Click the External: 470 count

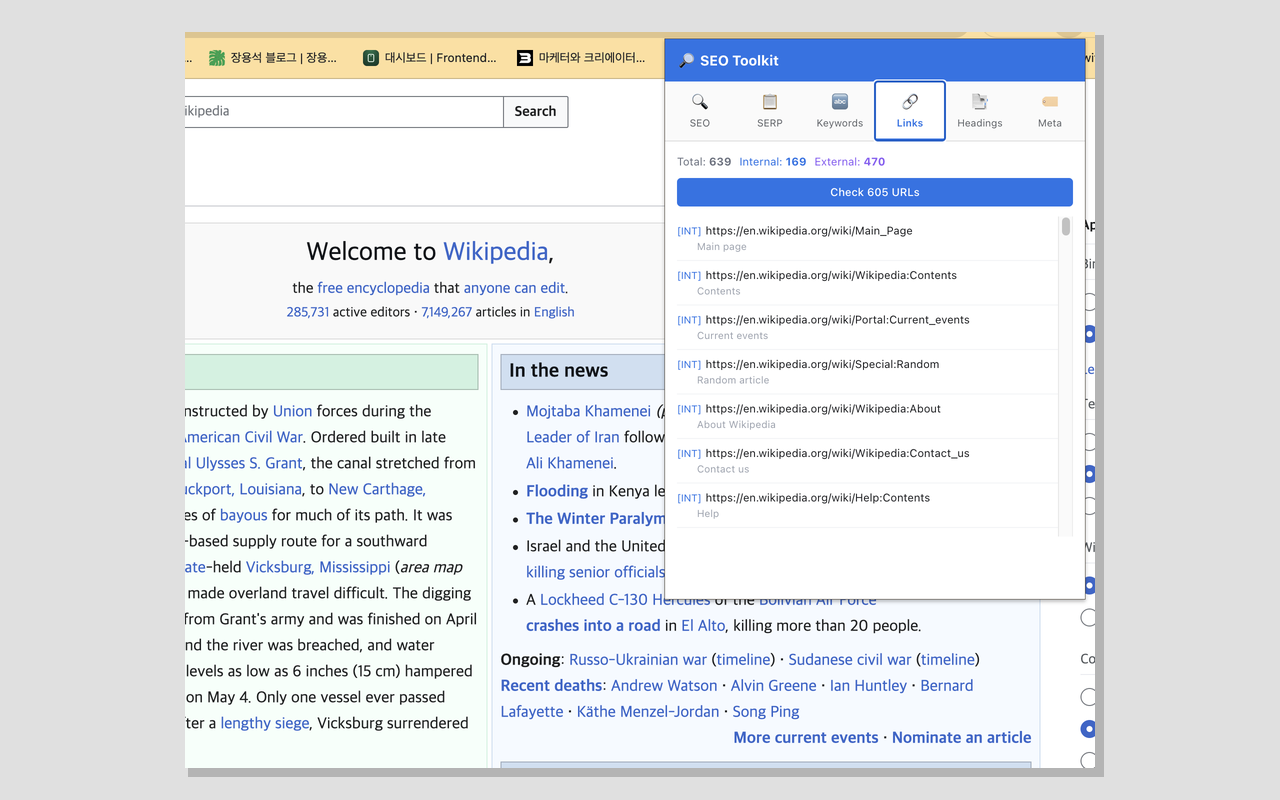point(850,162)
